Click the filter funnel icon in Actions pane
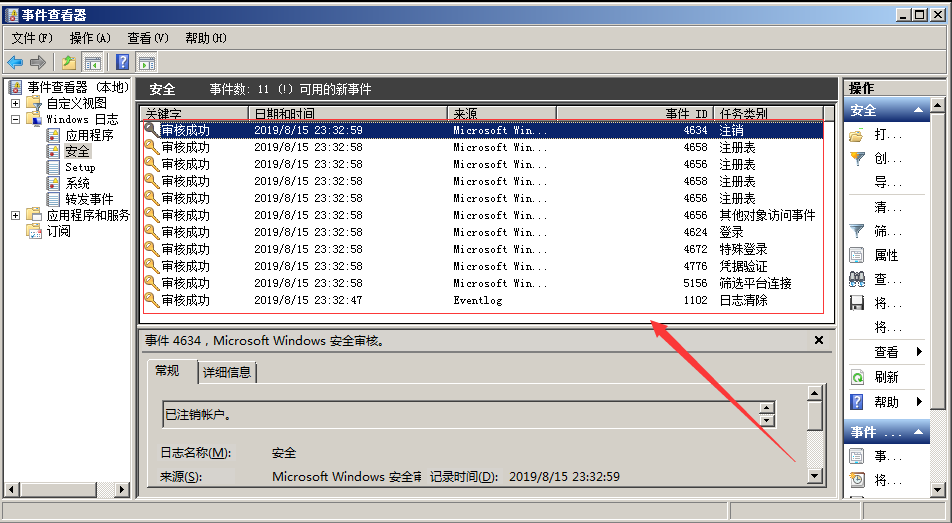 tap(857, 158)
